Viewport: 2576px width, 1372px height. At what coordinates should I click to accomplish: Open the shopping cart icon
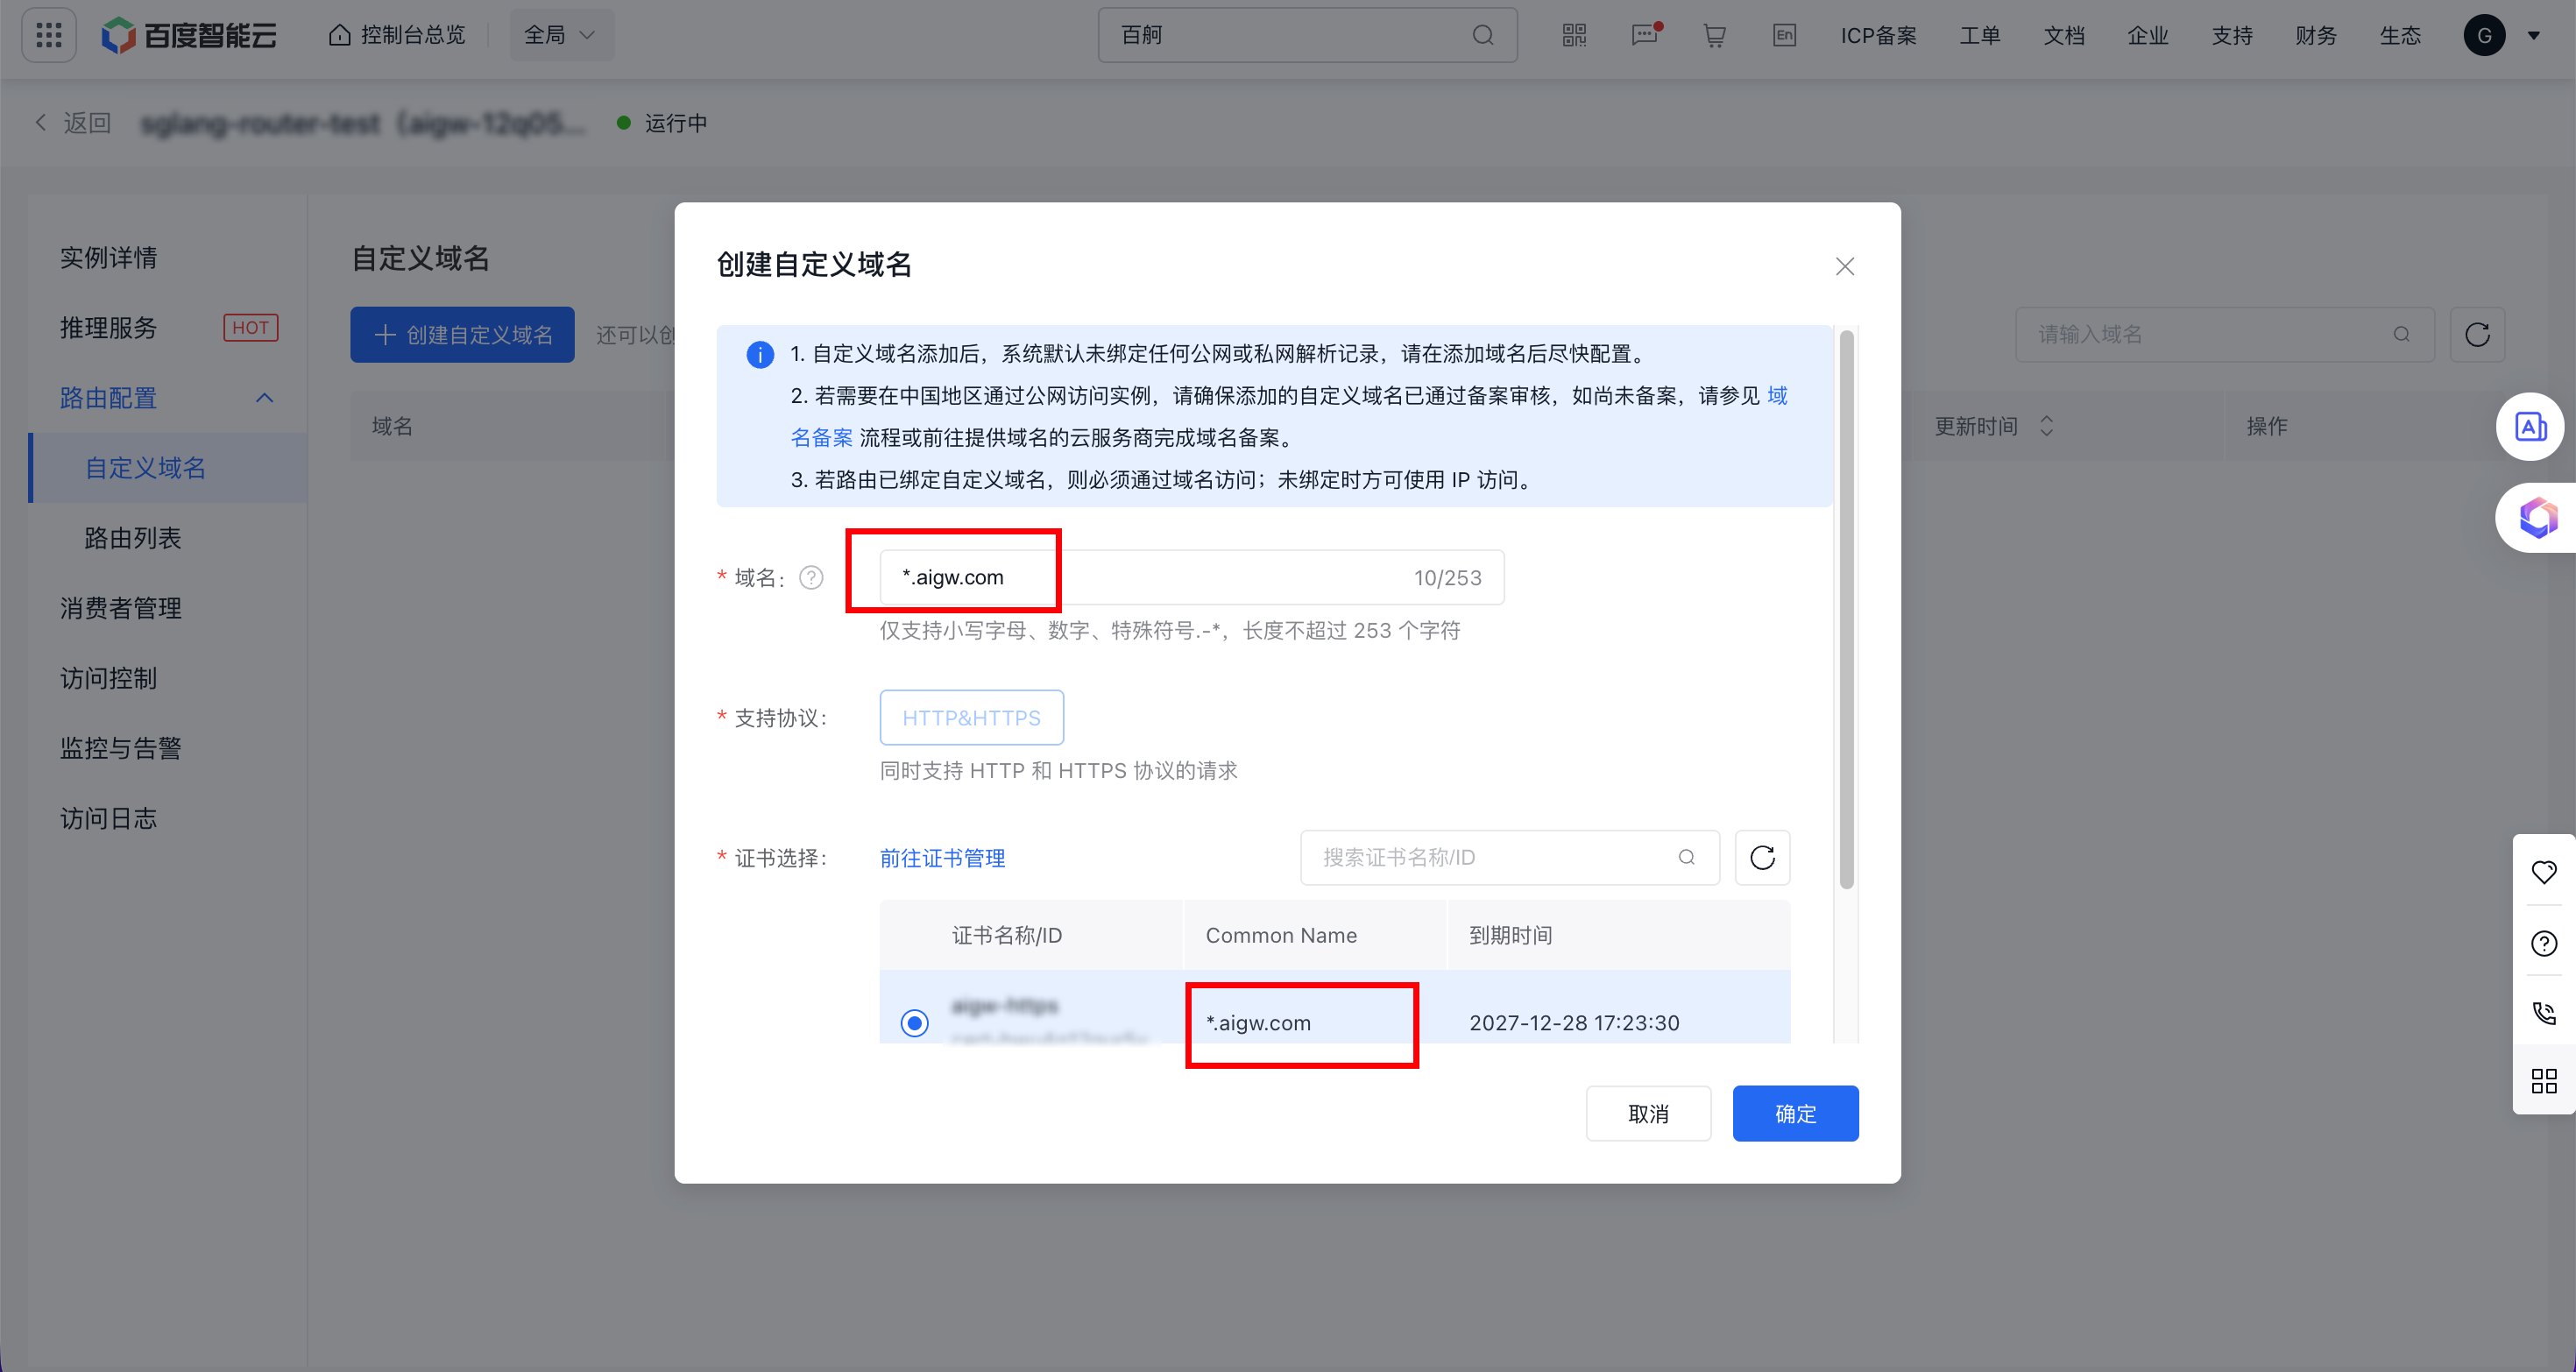tap(1714, 36)
